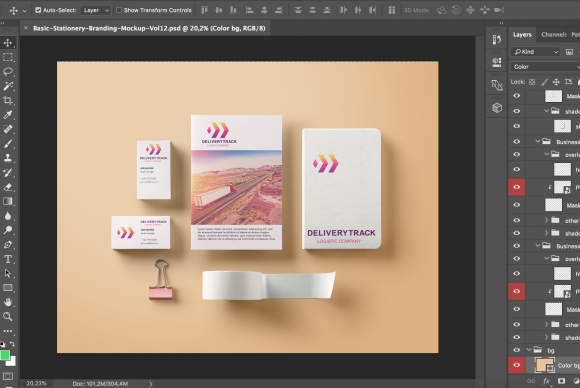Open the status bar info arrow
The width and height of the screenshot is (580, 388).
coord(151,384)
